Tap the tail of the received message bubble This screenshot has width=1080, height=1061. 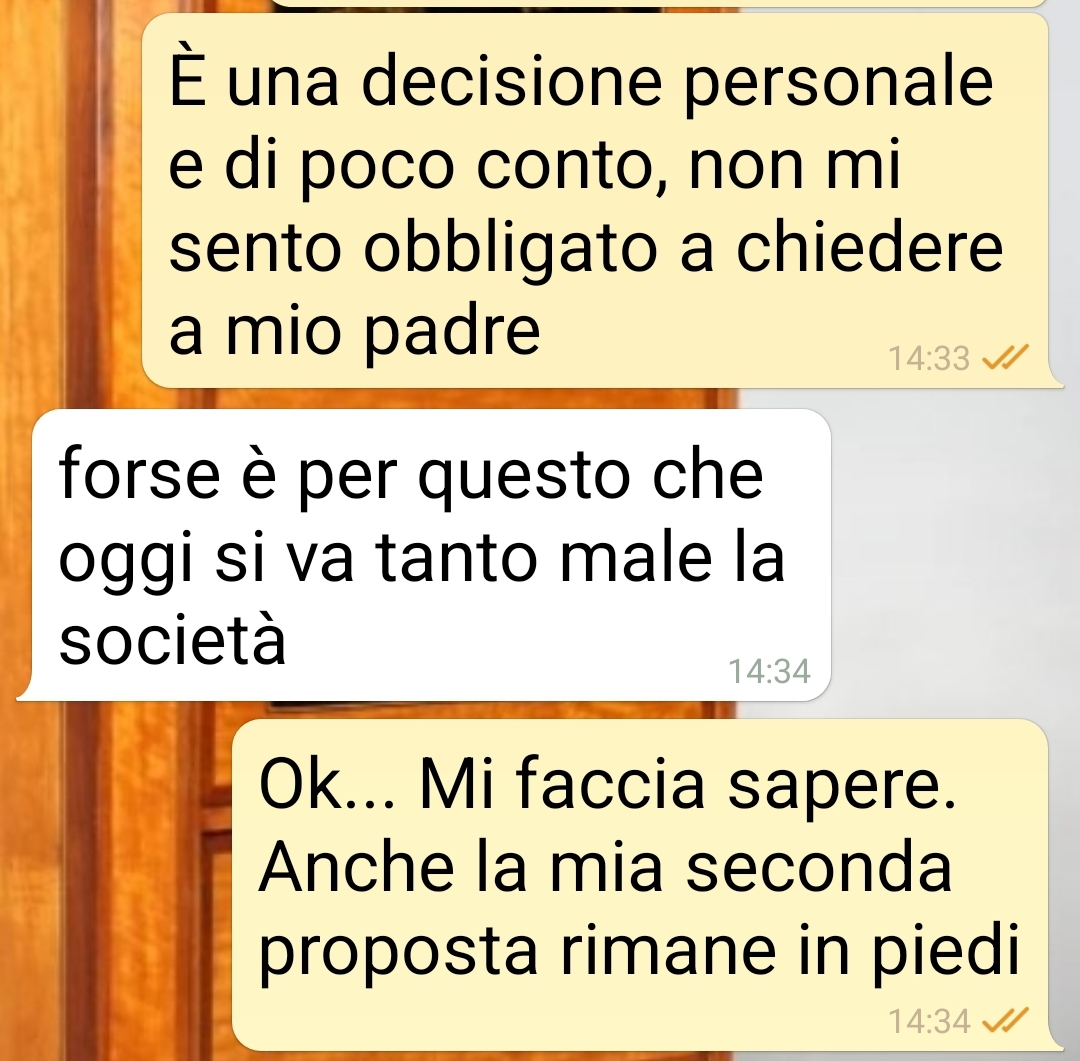(25, 692)
